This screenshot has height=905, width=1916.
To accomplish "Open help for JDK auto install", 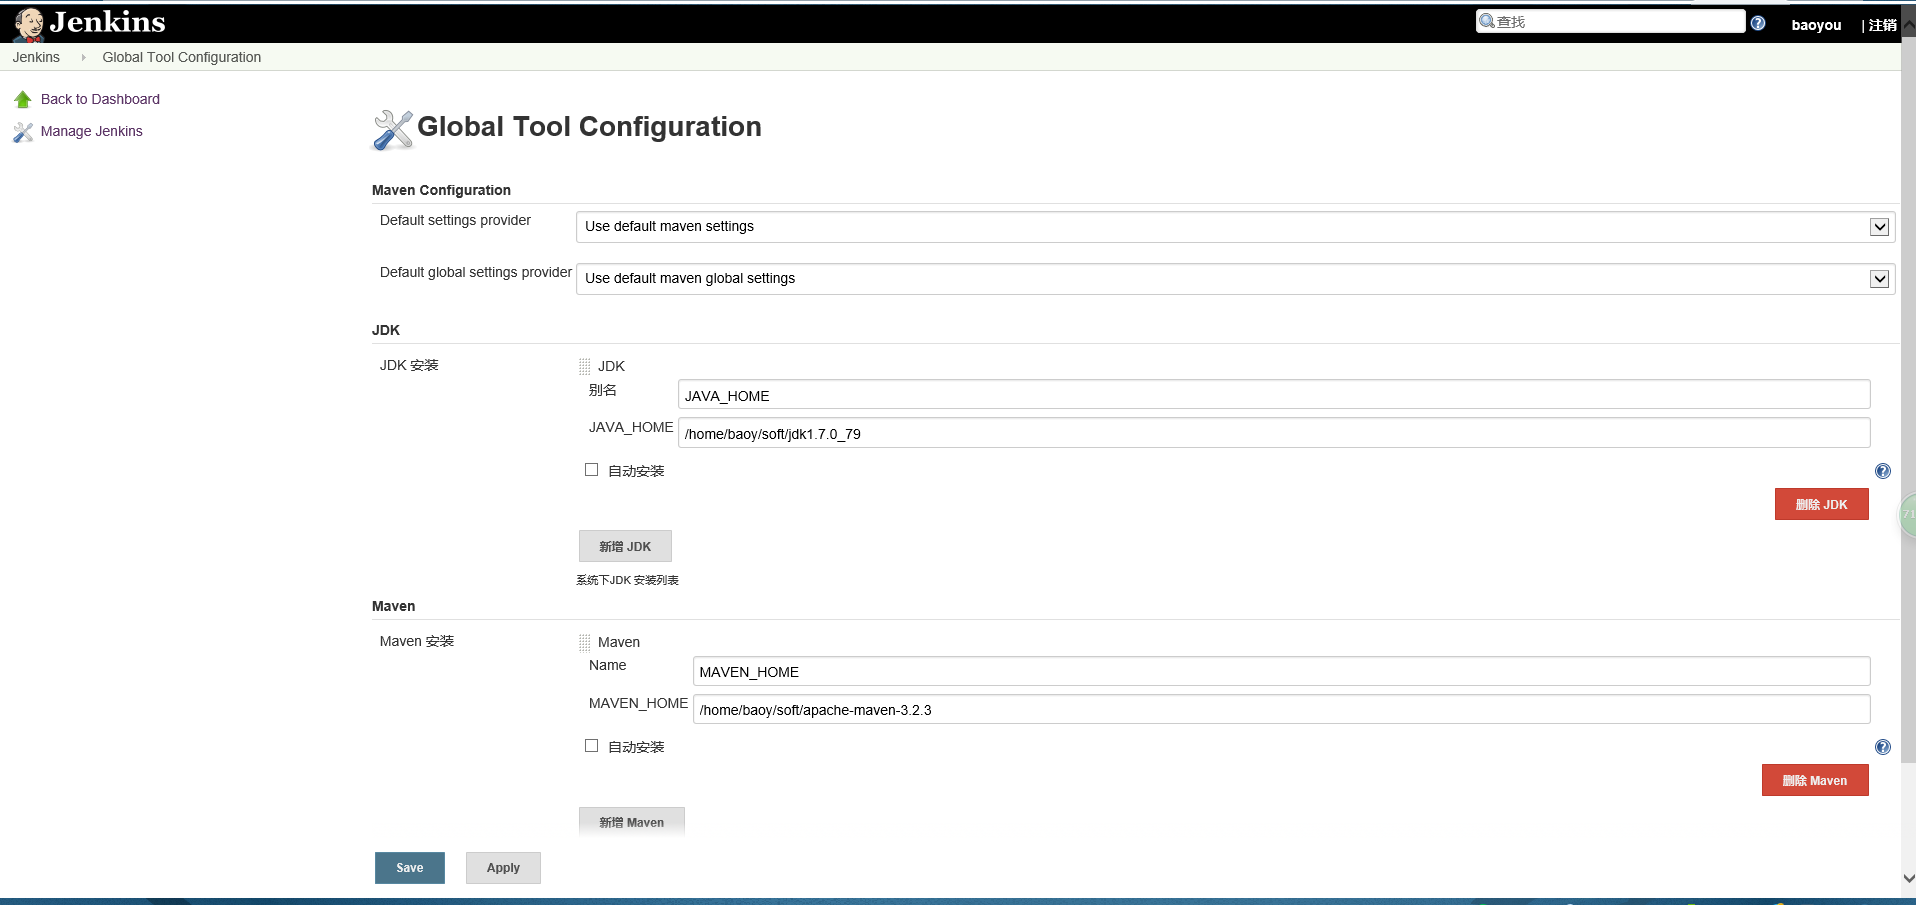I will [x=1883, y=471].
